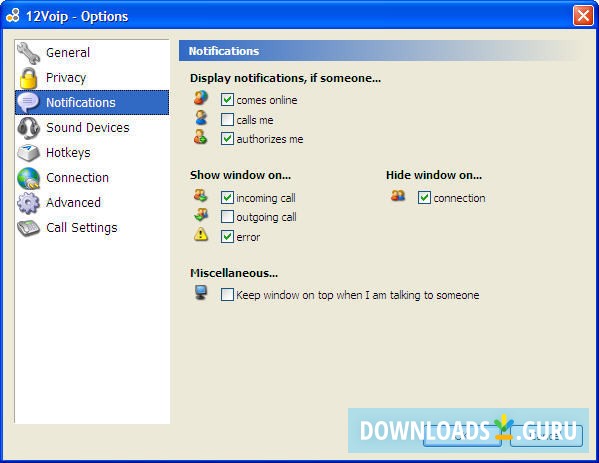Enable 'Keep window on top' checkbox

(227, 295)
